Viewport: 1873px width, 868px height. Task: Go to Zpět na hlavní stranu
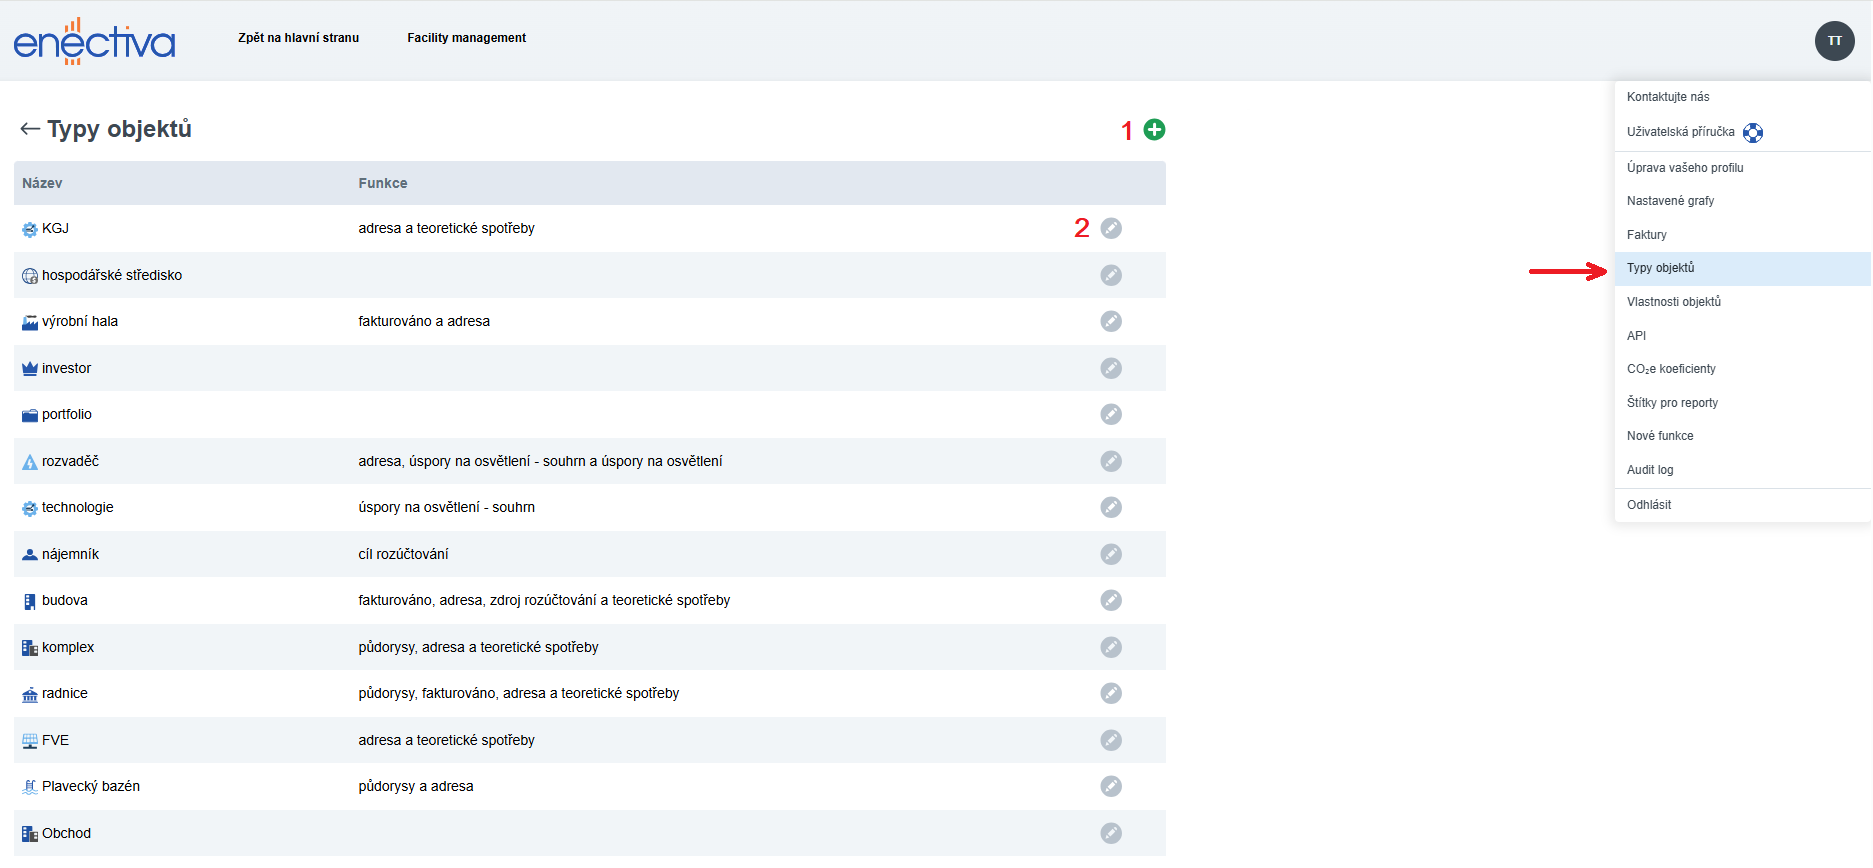coord(298,38)
